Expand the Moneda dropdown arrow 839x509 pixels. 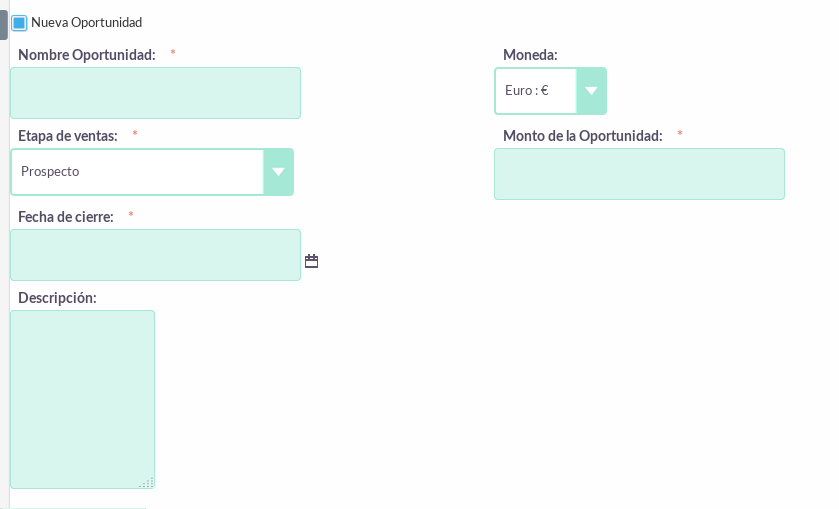591,91
